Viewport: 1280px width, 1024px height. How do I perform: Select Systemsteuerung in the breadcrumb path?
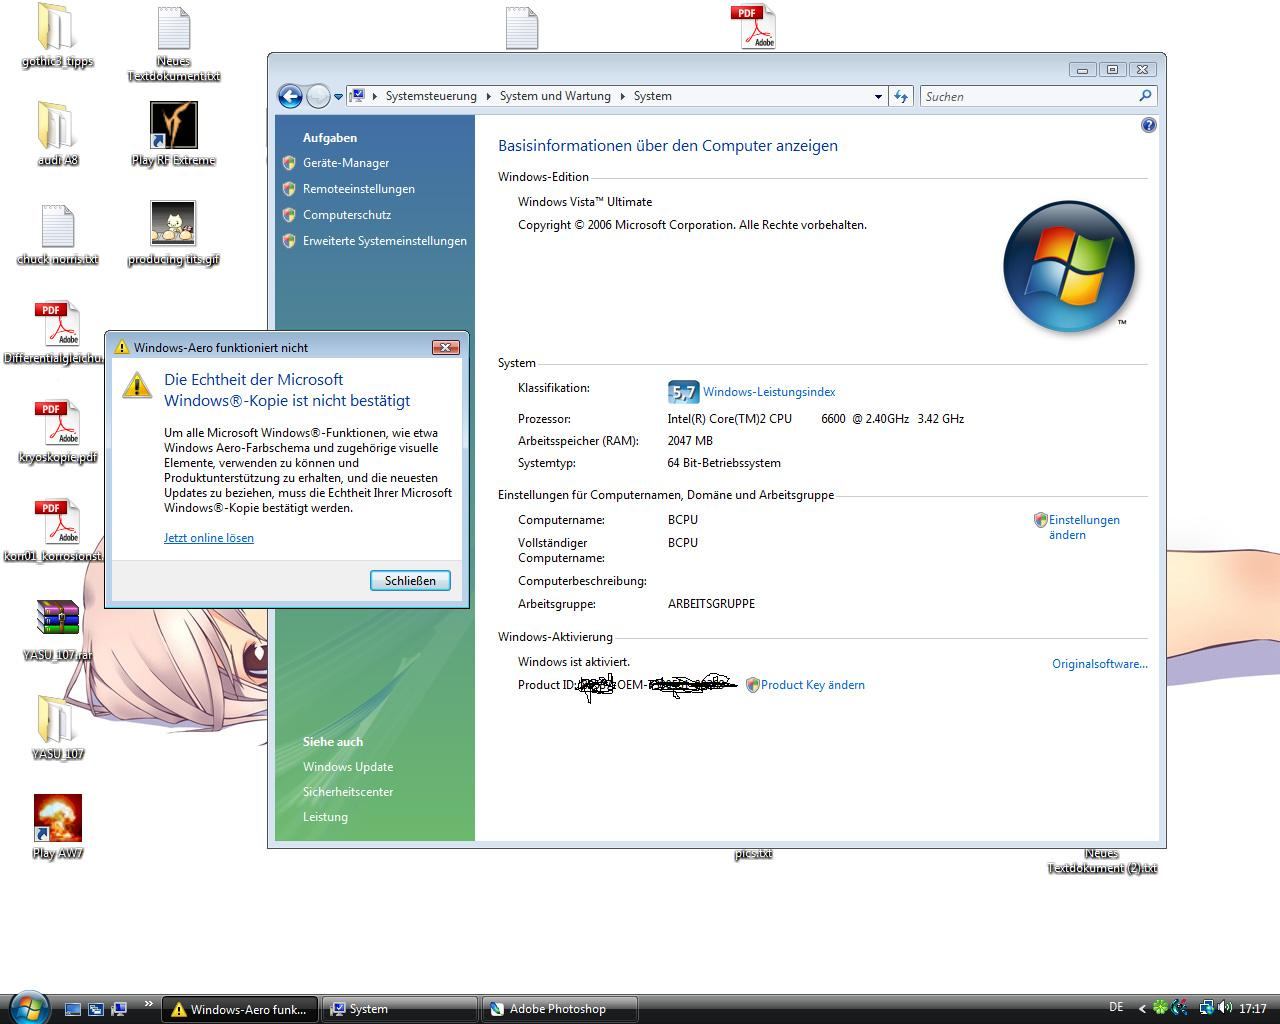click(x=431, y=96)
